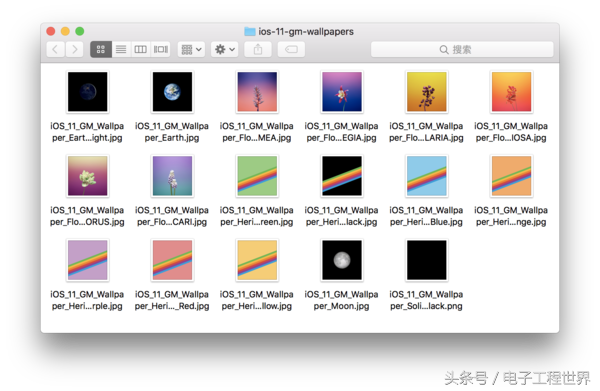
Task: Select the Heritage purple stripe thumbnail
Action: coord(88,260)
